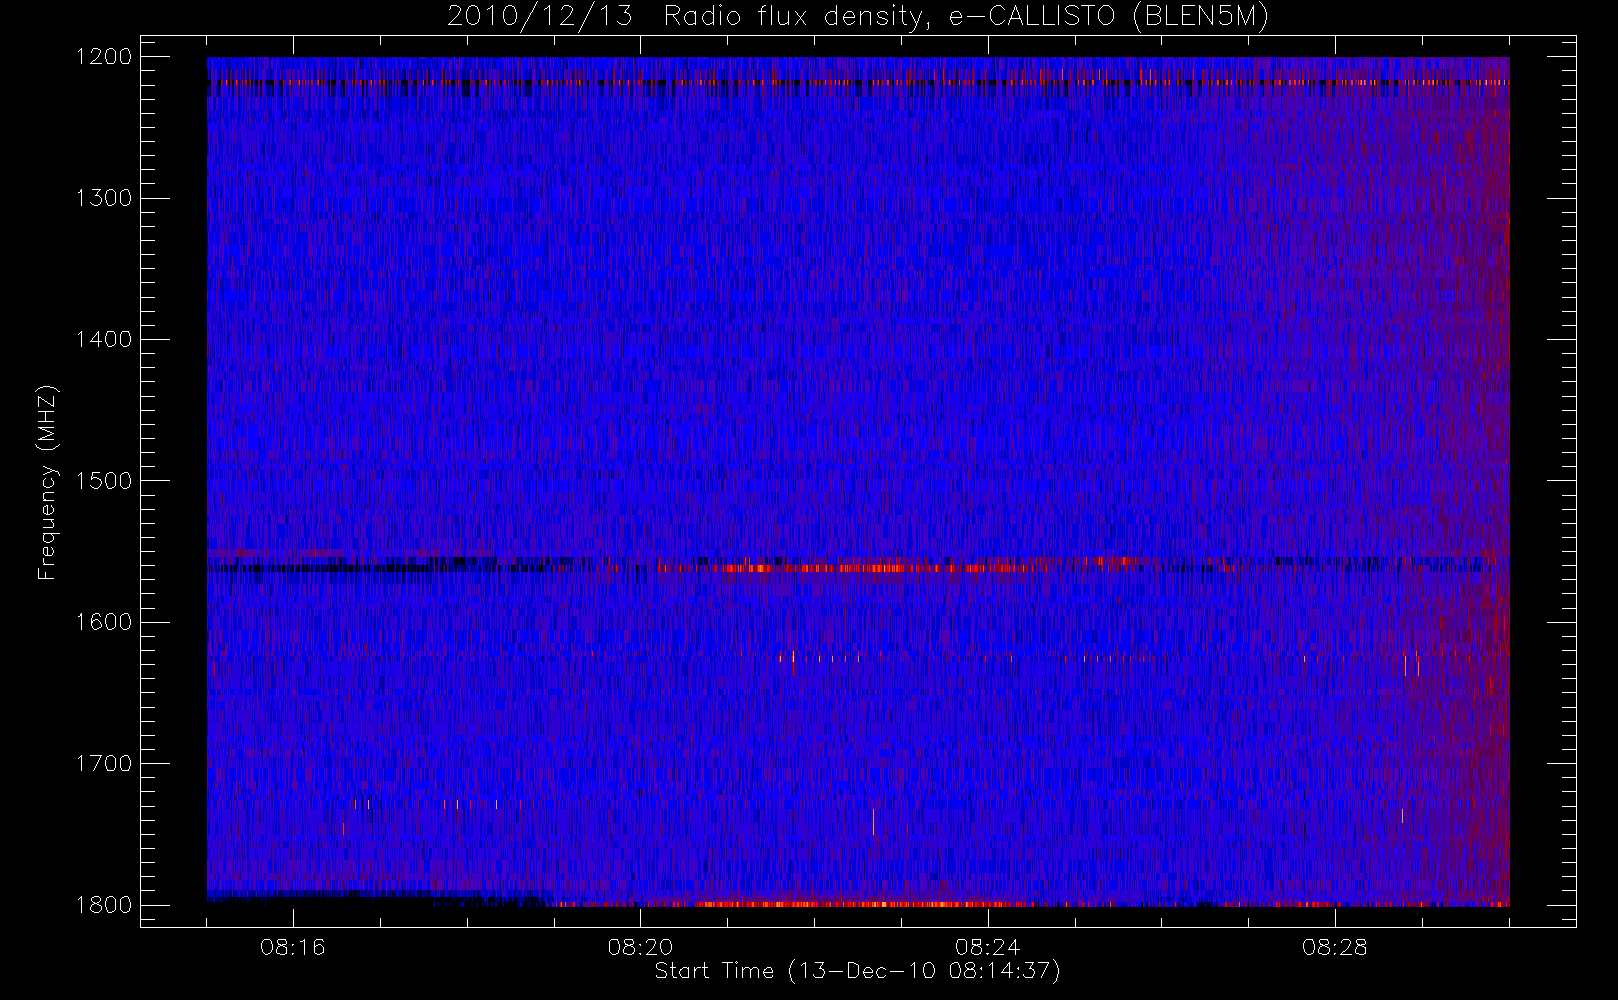Click the 1800 frequency tick label
Screen dimensions: 1618x1000
pos(104,905)
